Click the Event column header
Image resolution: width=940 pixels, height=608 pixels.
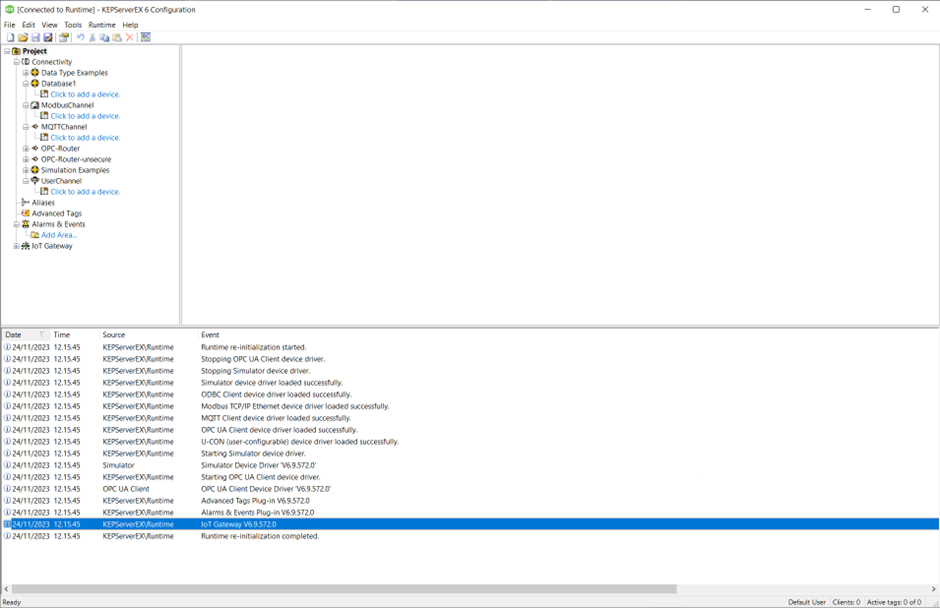tap(568, 335)
